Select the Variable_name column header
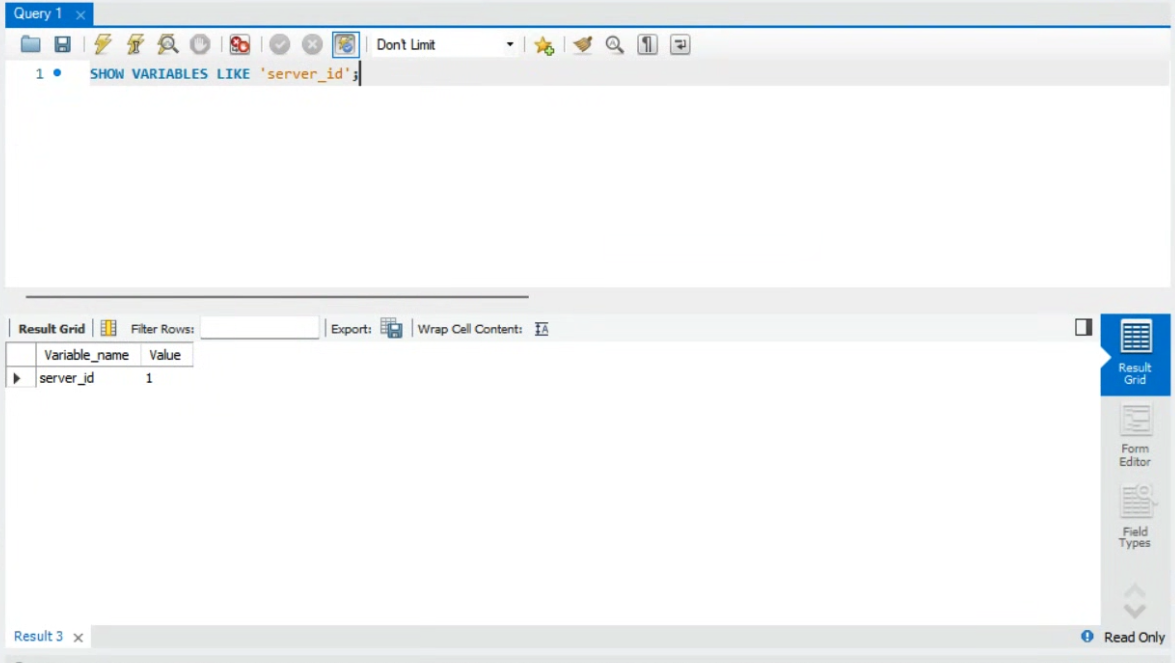Image resolution: width=1175 pixels, height=663 pixels. (x=87, y=355)
